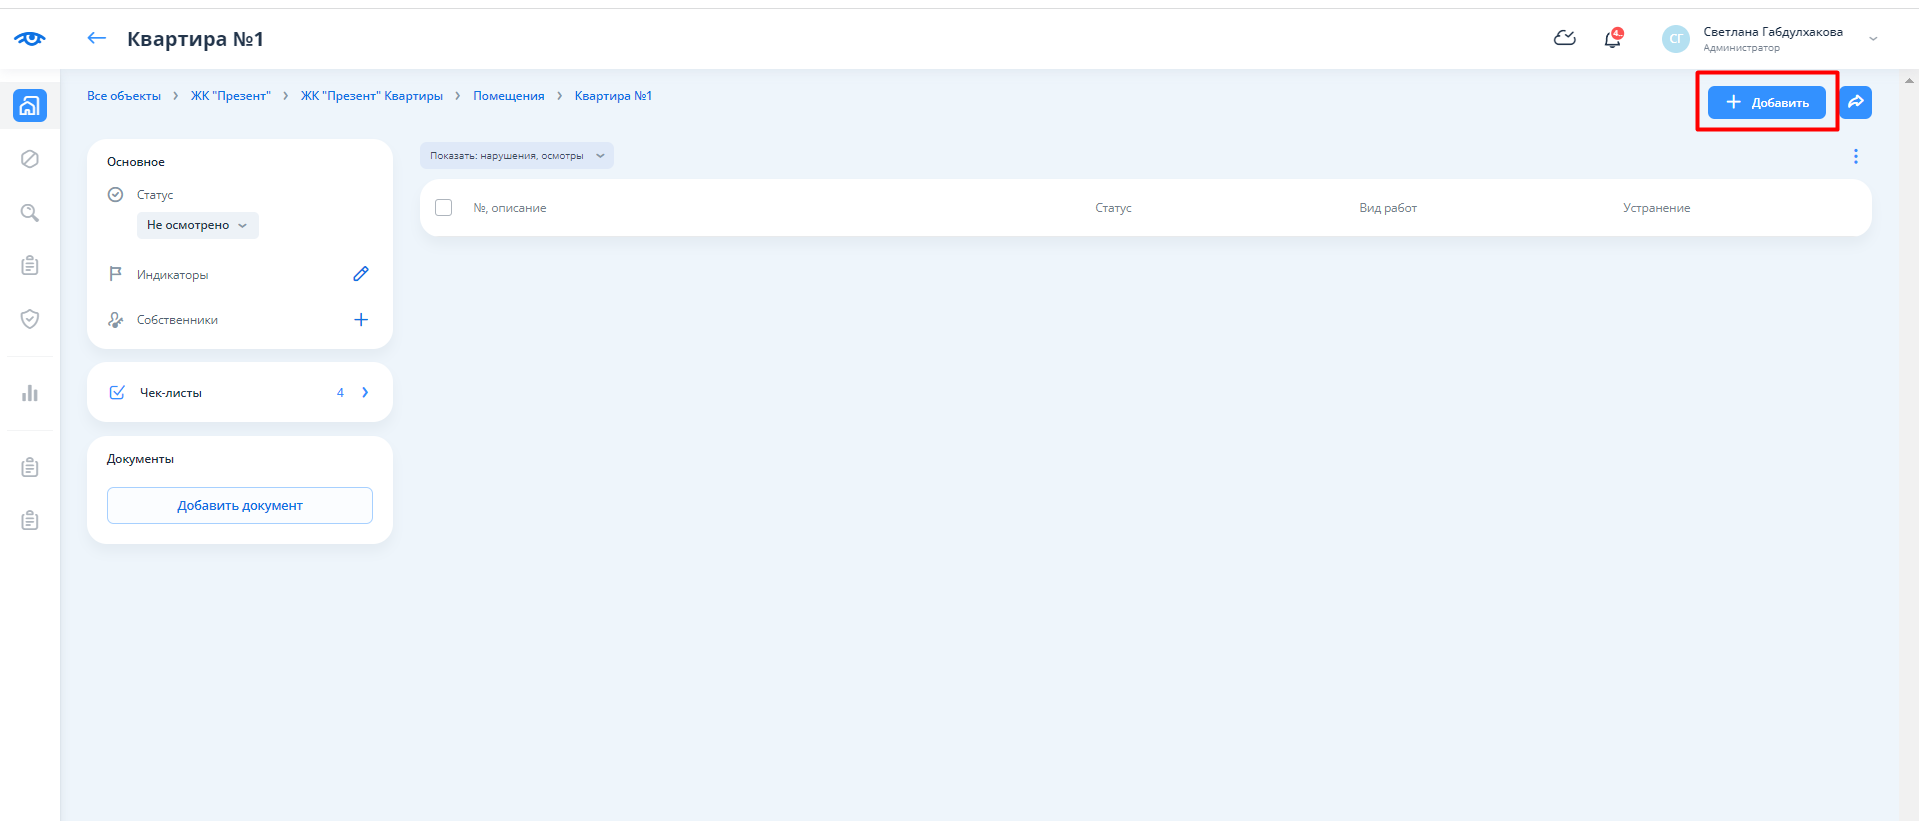Screen dimensions: 1919x821
Task: Open the search section in the sidebar
Action: (x=30, y=213)
